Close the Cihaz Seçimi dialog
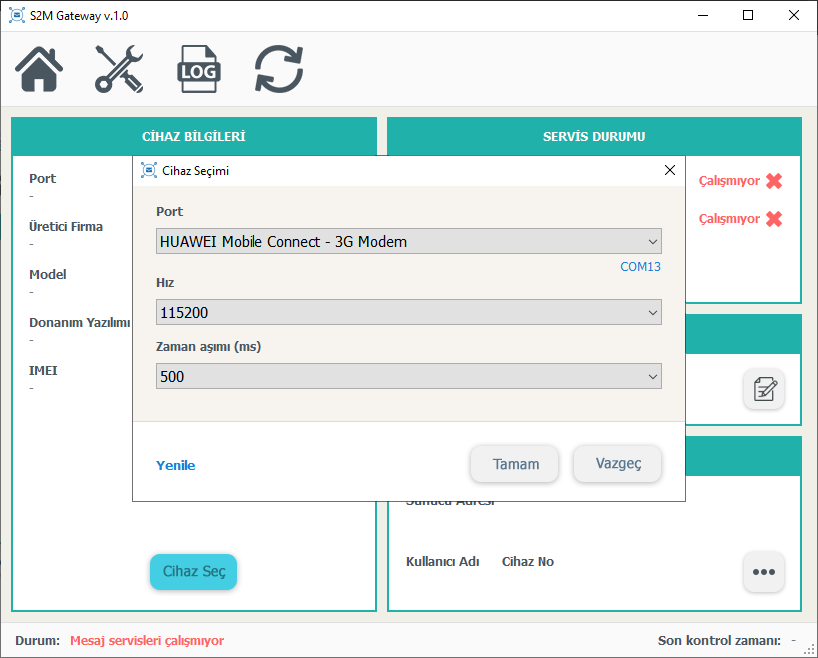This screenshot has height=658, width=818. point(670,170)
